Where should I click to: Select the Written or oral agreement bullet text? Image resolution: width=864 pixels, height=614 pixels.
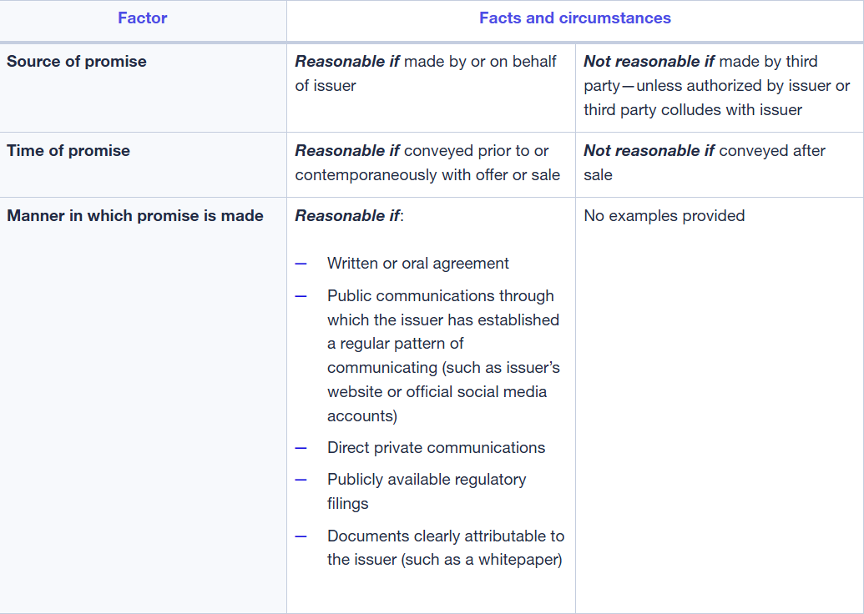418,264
